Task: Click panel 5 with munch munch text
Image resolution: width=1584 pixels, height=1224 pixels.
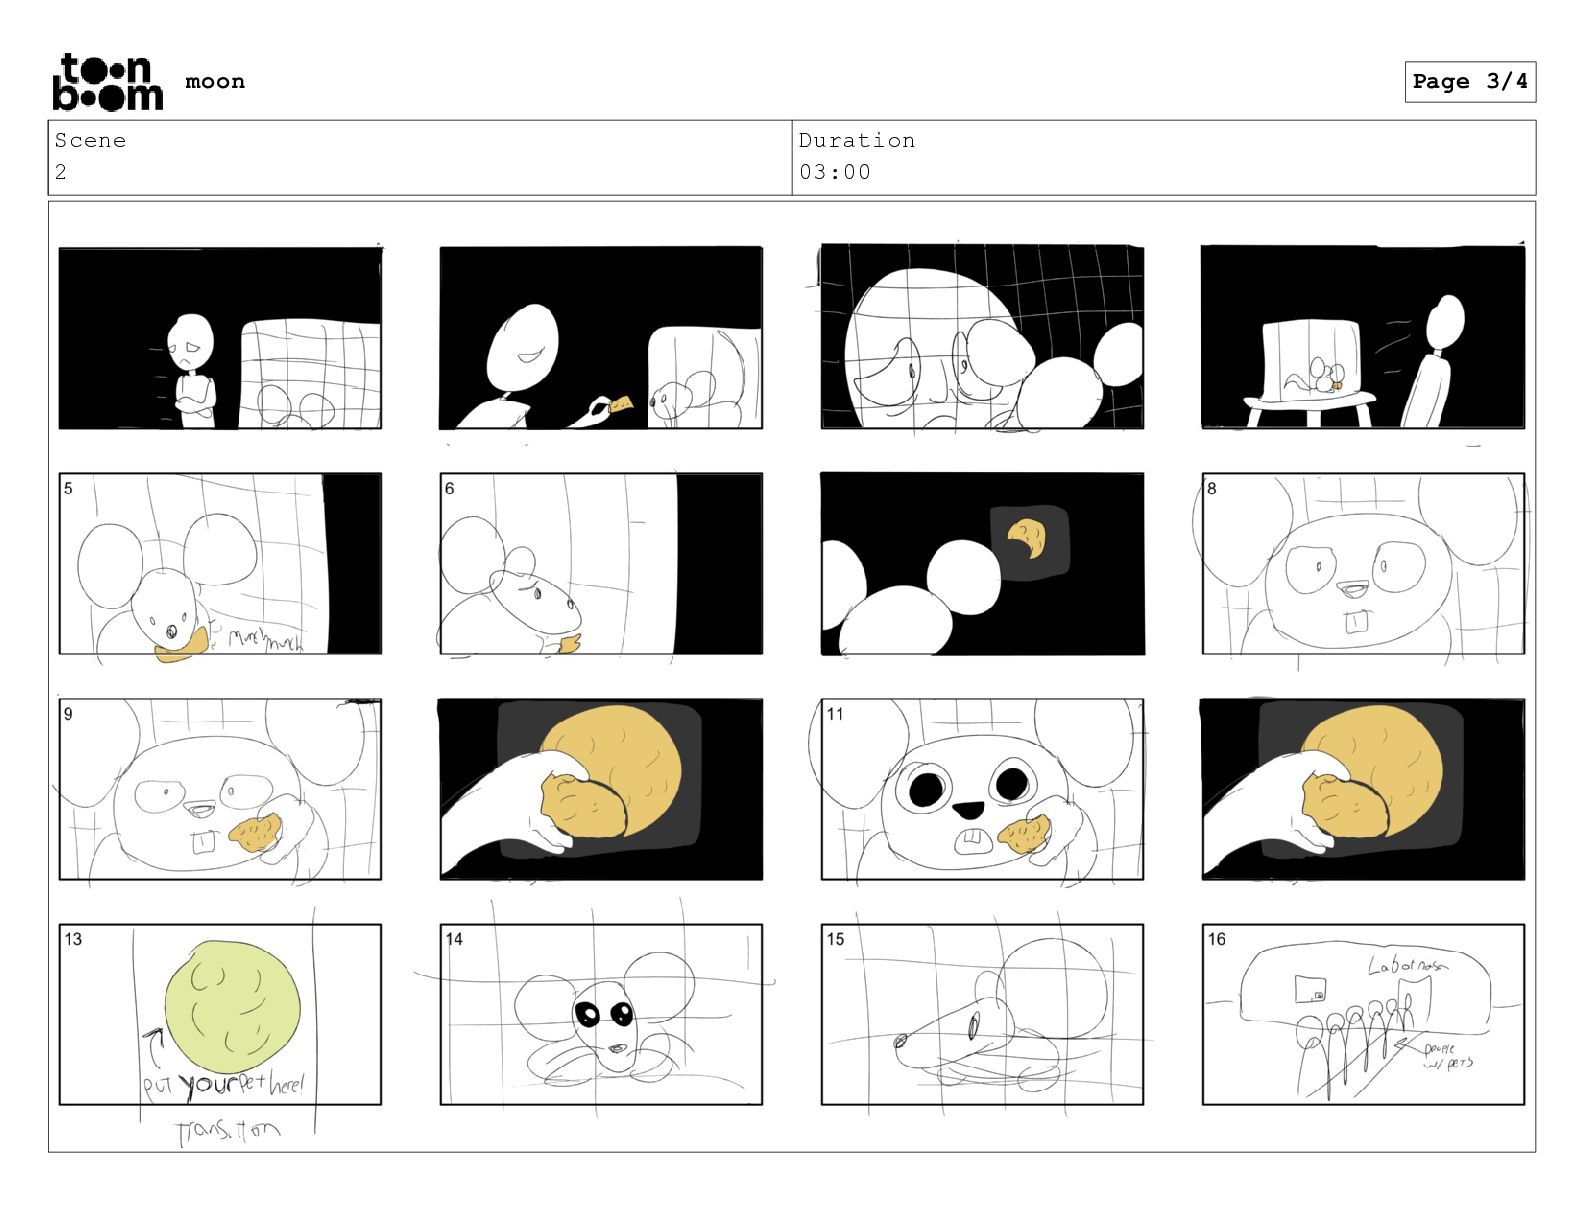Action: (x=220, y=564)
